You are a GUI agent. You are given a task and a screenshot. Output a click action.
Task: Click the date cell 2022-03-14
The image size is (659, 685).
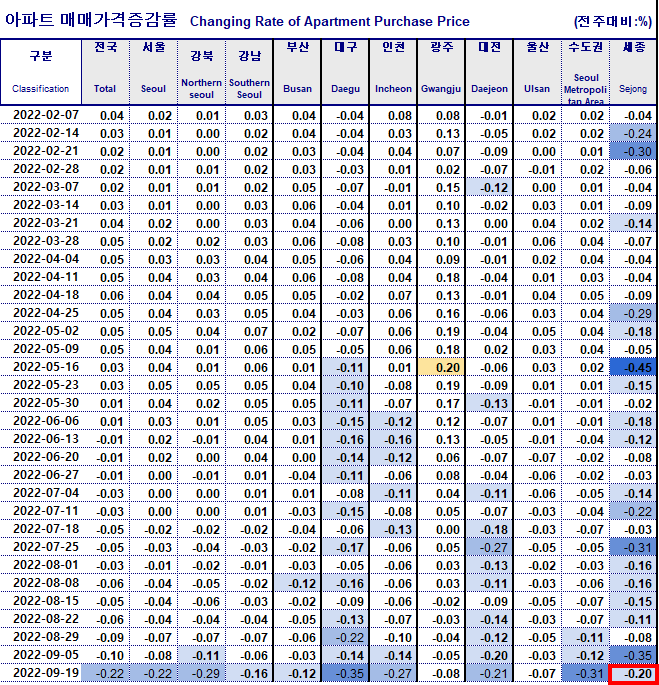pyautogui.click(x=41, y=205)
